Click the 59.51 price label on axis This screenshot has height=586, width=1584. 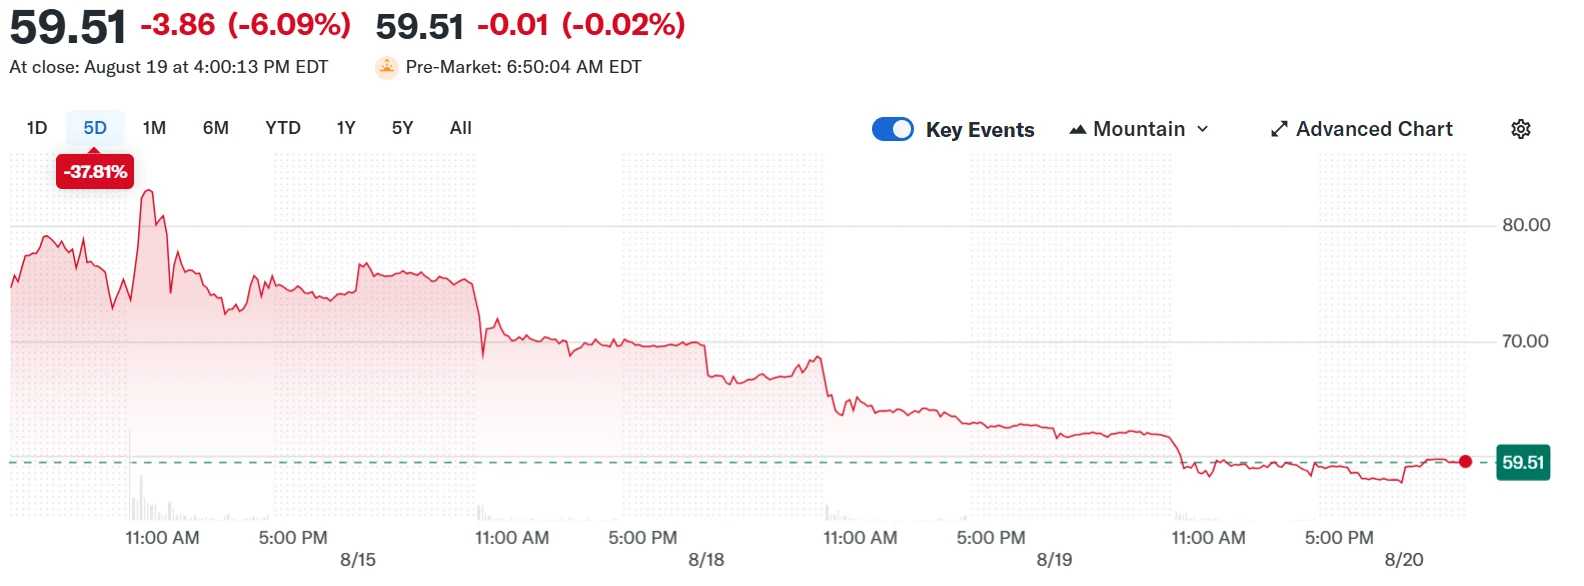1522,462
